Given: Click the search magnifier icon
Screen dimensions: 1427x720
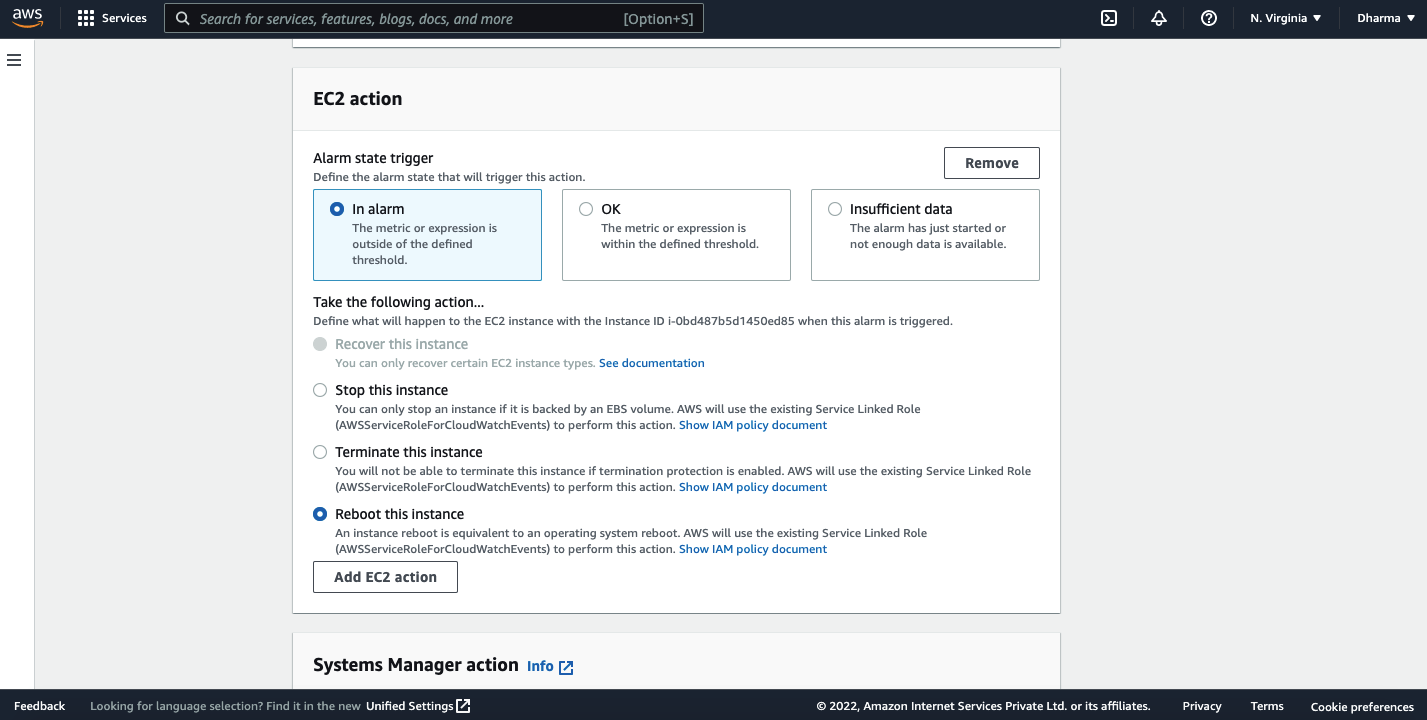Looking at the screenshot, I should coord(183,18).
